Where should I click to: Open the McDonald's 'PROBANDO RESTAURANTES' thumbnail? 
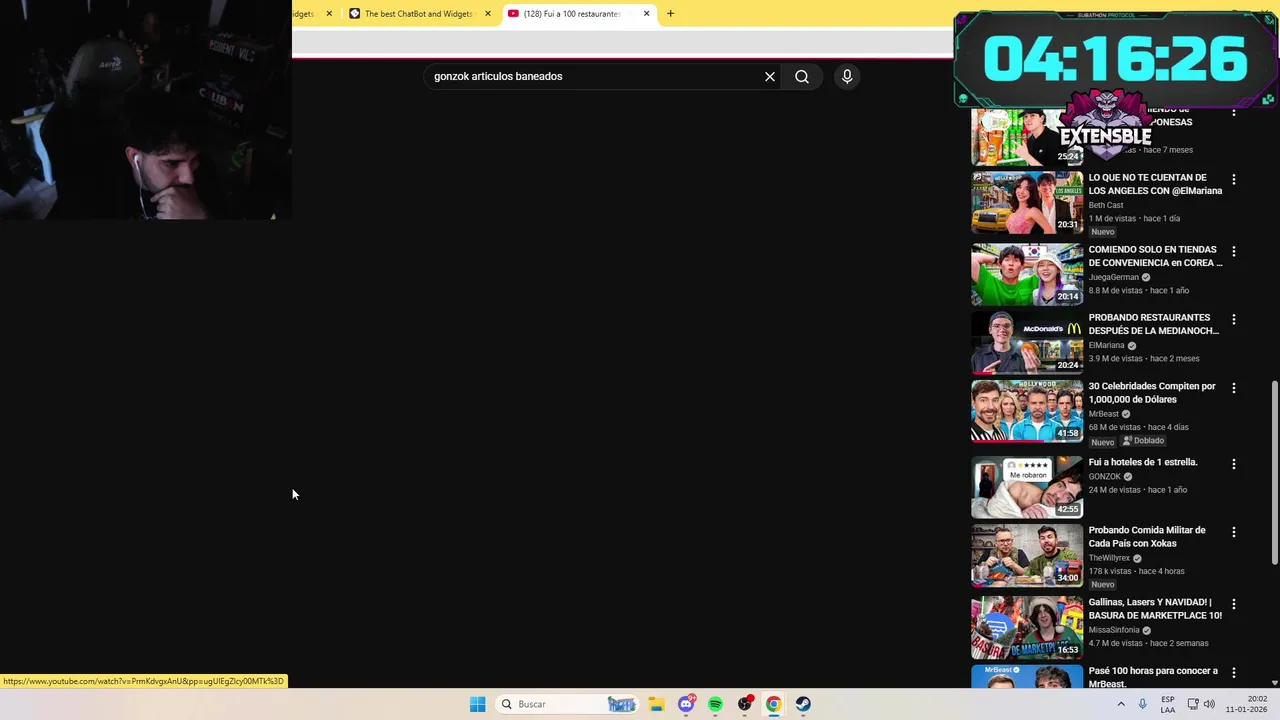[1027, 342]
